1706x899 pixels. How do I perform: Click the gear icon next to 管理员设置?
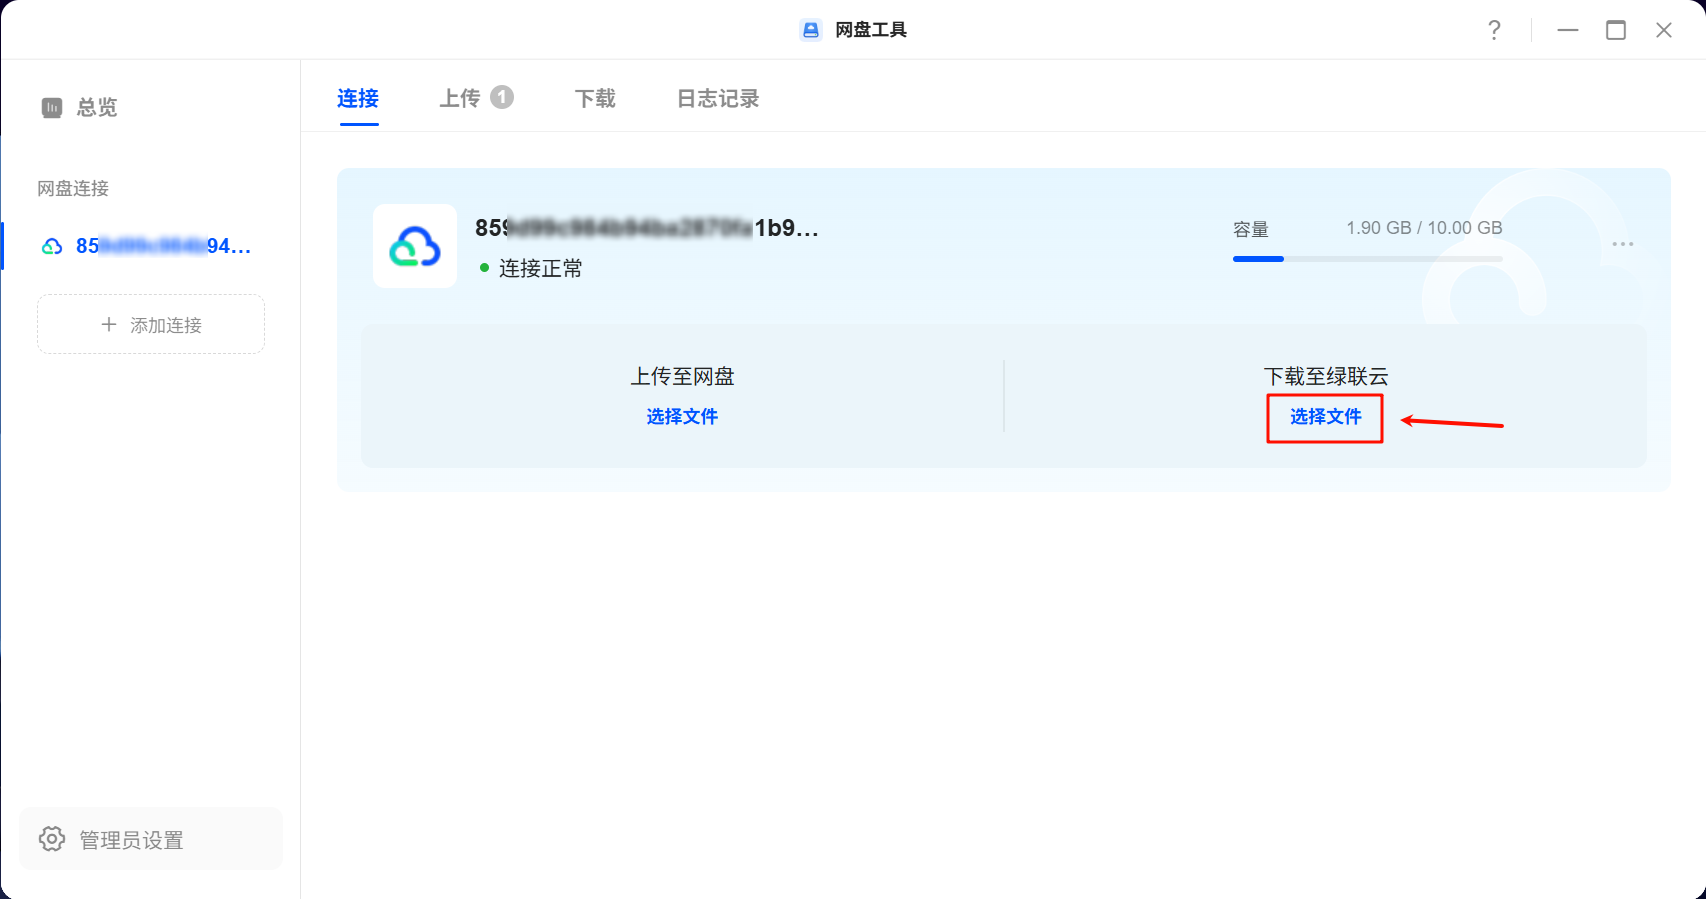(x=52, y=839)
